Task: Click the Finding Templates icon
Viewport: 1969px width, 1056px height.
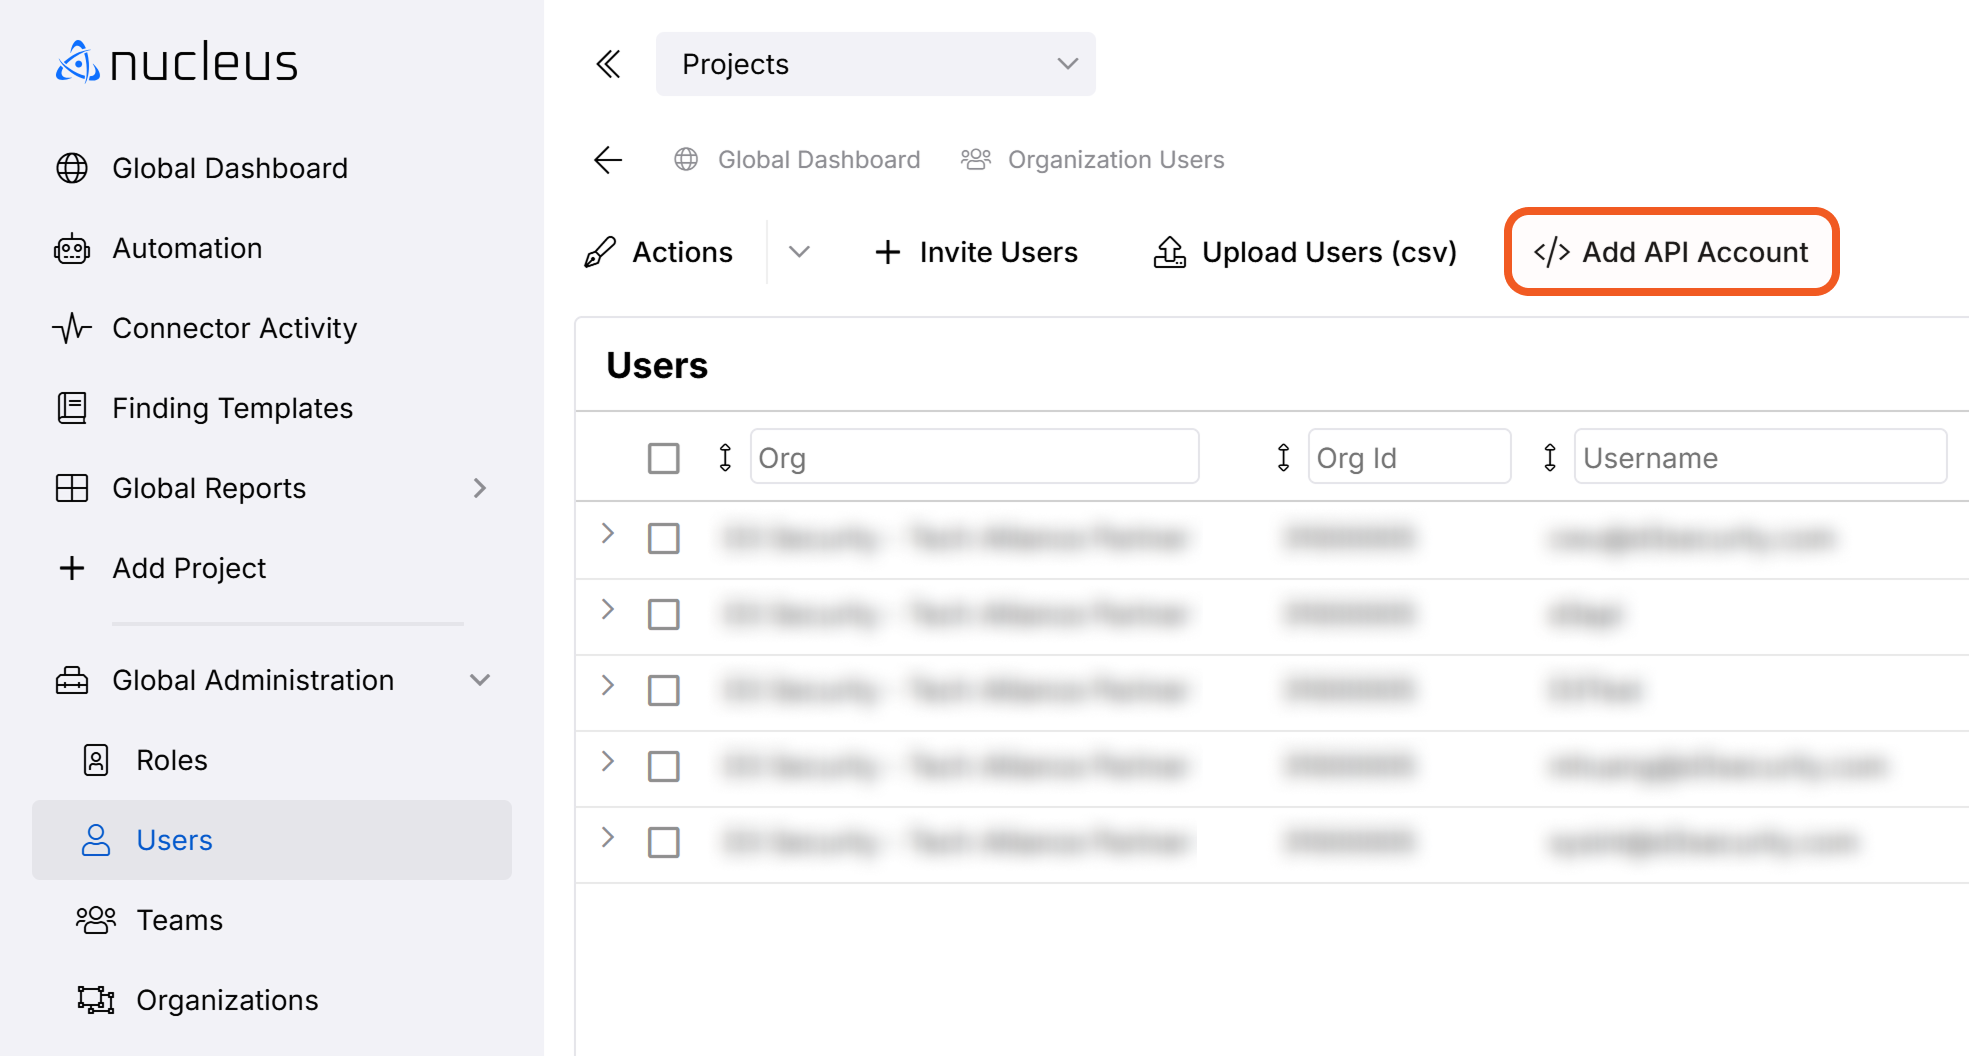Action: click(72, 408)
